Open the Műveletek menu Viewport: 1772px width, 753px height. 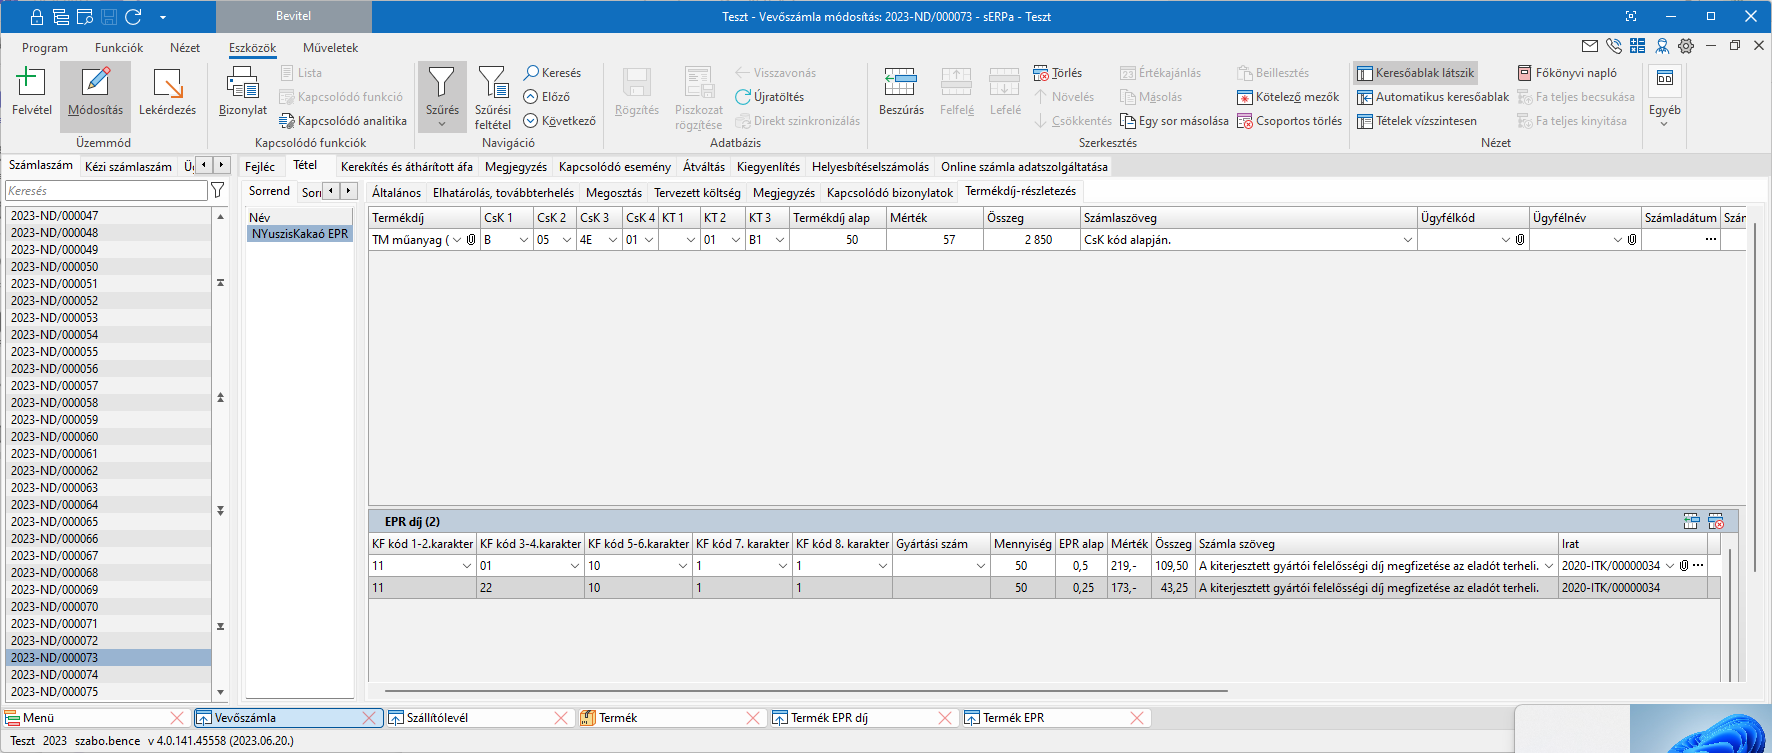[330, 48]
